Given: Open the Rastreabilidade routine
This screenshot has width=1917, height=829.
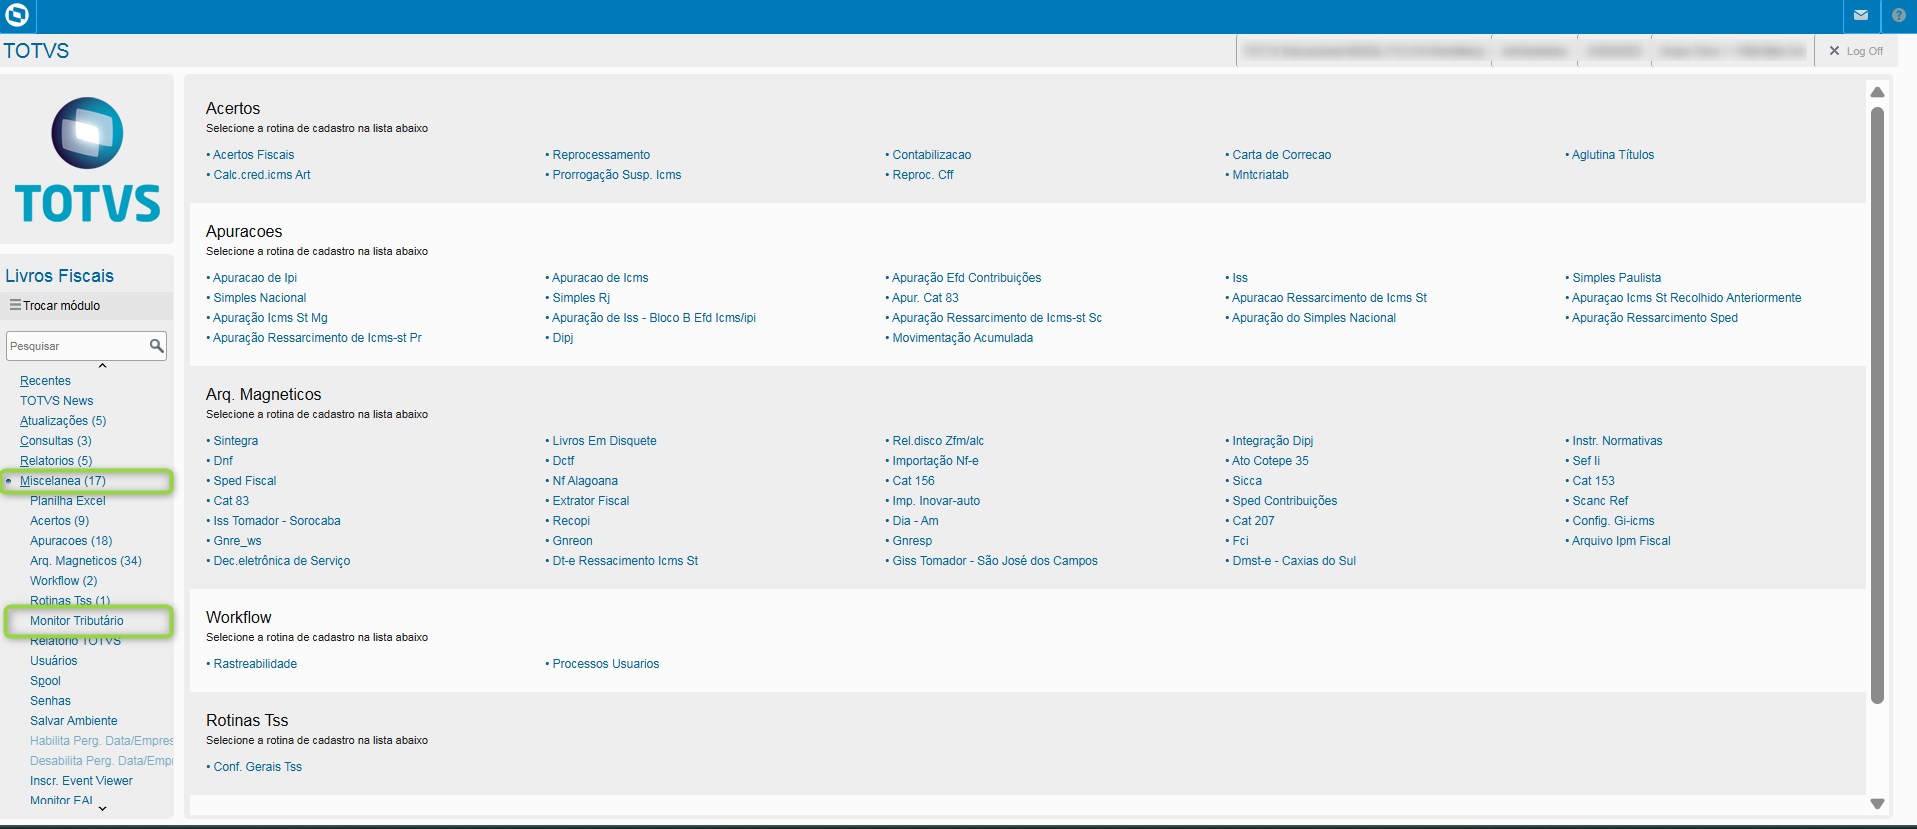Looking at the screenshot, I should tap(255, 664).
